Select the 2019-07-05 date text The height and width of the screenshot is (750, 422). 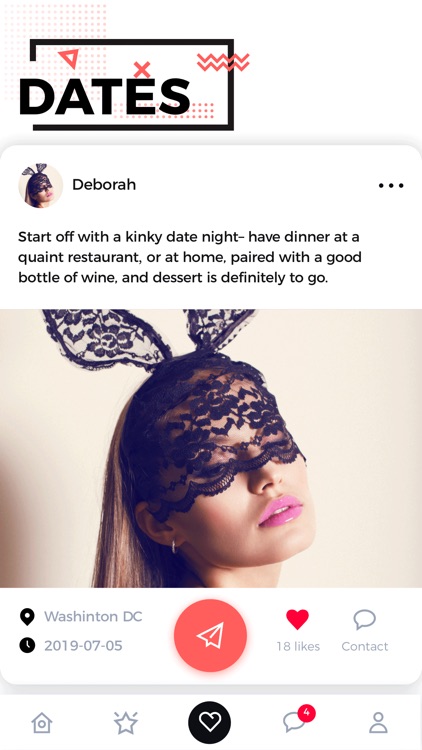click(x=83, y=646)
